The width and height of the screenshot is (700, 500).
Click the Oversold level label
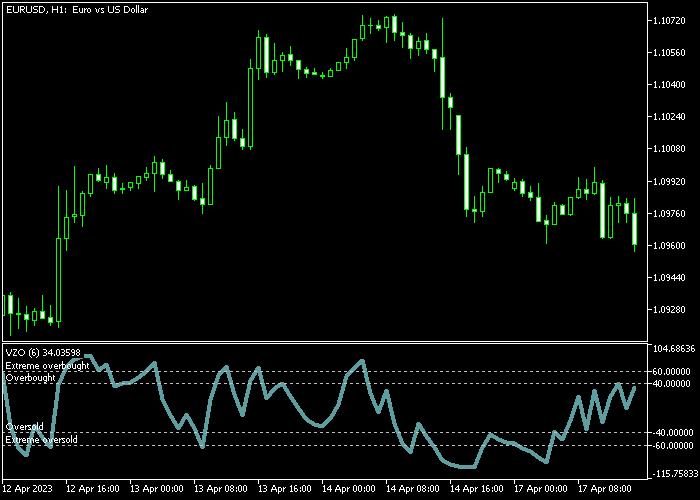(25, 427)
